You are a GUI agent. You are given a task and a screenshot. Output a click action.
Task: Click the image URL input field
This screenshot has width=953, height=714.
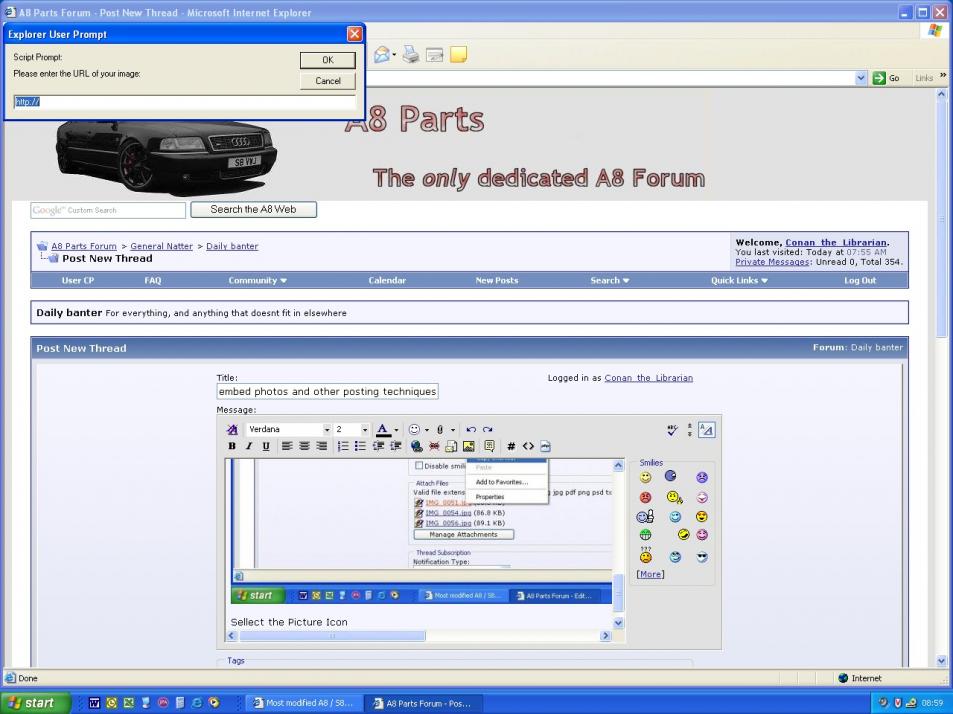coord(184,101)
